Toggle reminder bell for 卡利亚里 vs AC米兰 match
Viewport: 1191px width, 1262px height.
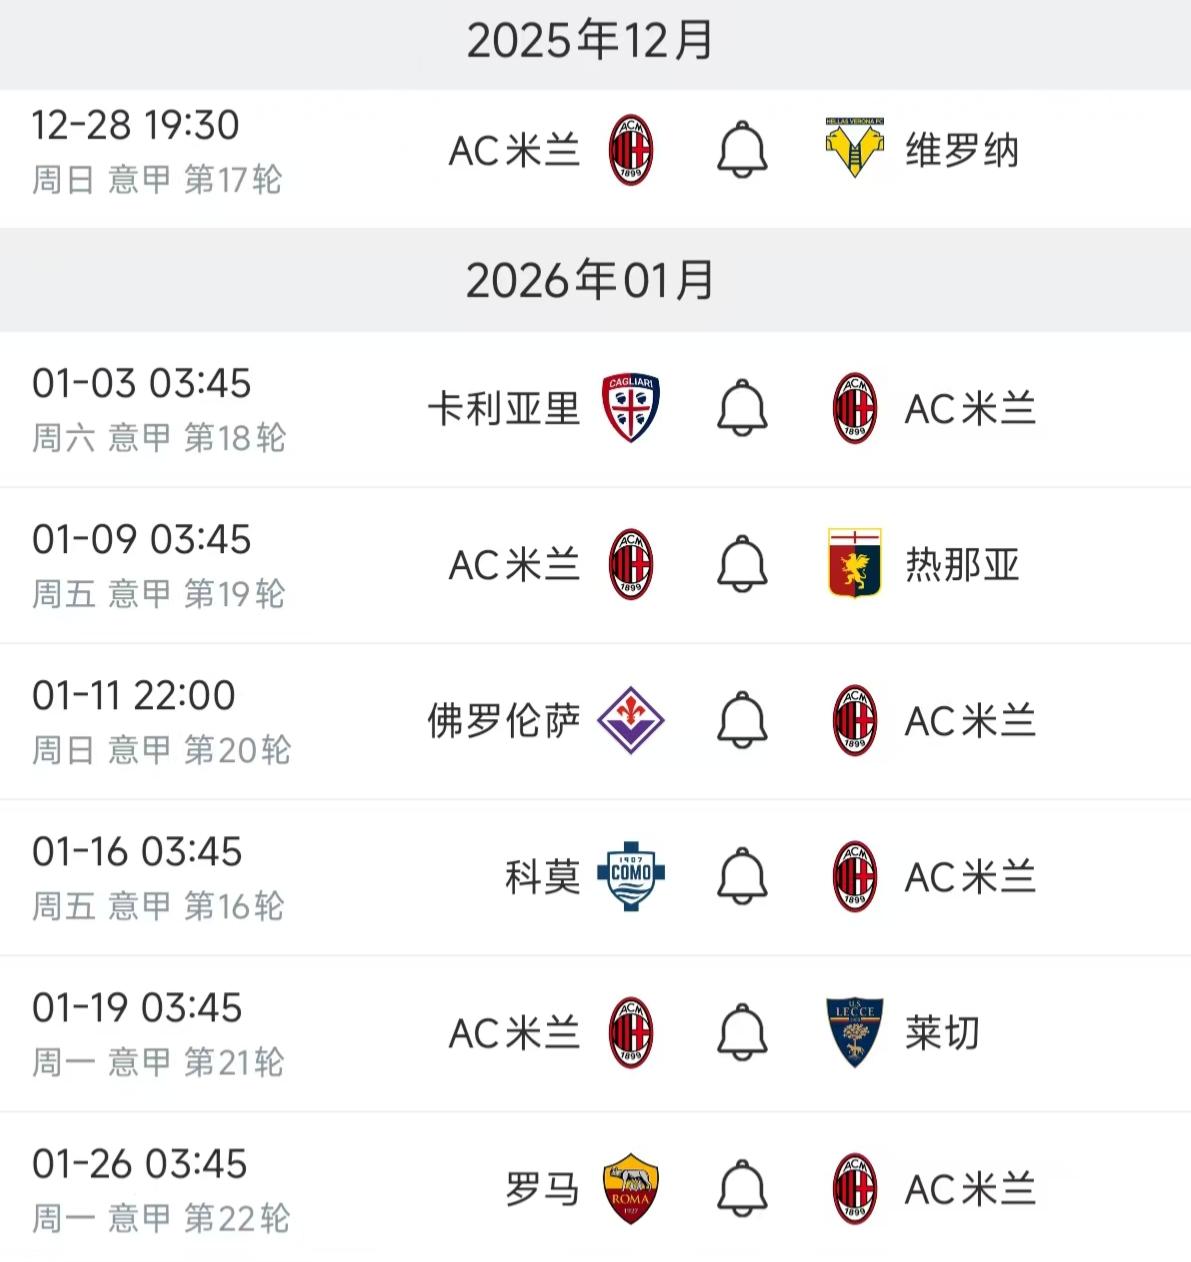(742, 408)
